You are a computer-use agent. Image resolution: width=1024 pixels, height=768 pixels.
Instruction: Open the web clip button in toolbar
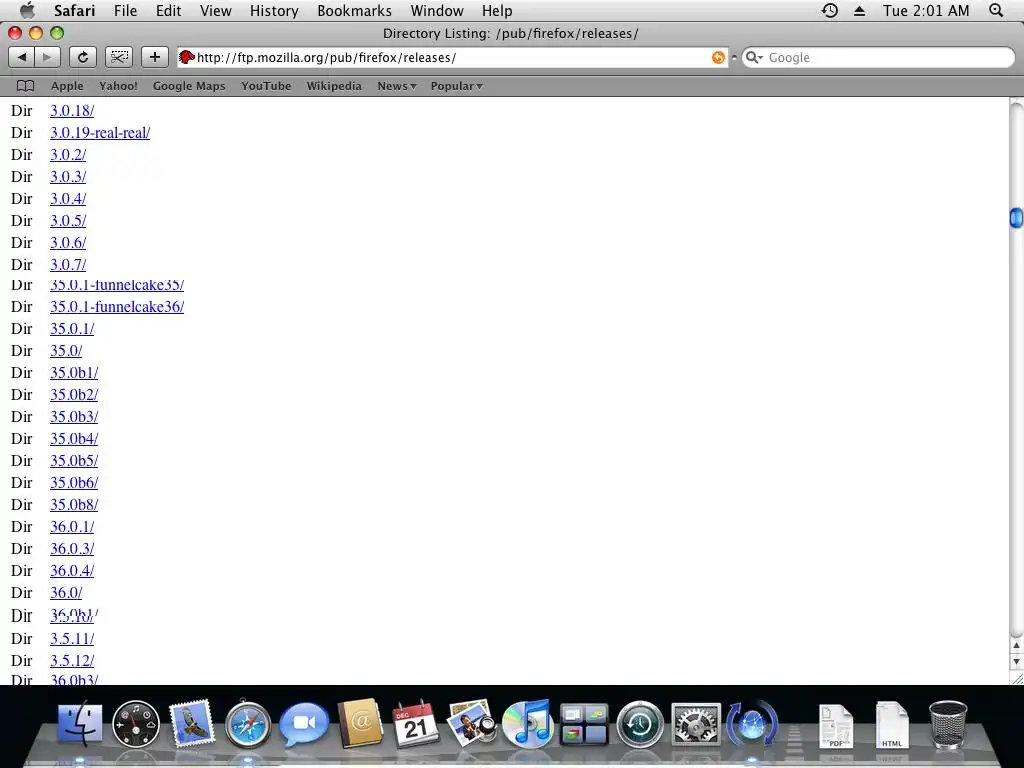coord(119,57)
